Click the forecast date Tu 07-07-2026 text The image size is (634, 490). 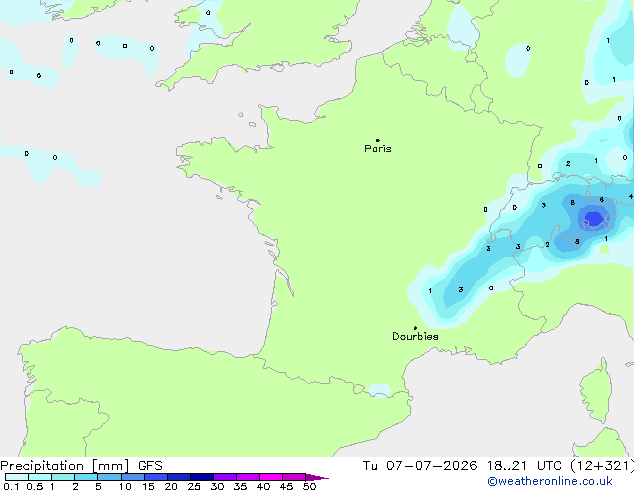click(420, 466)
